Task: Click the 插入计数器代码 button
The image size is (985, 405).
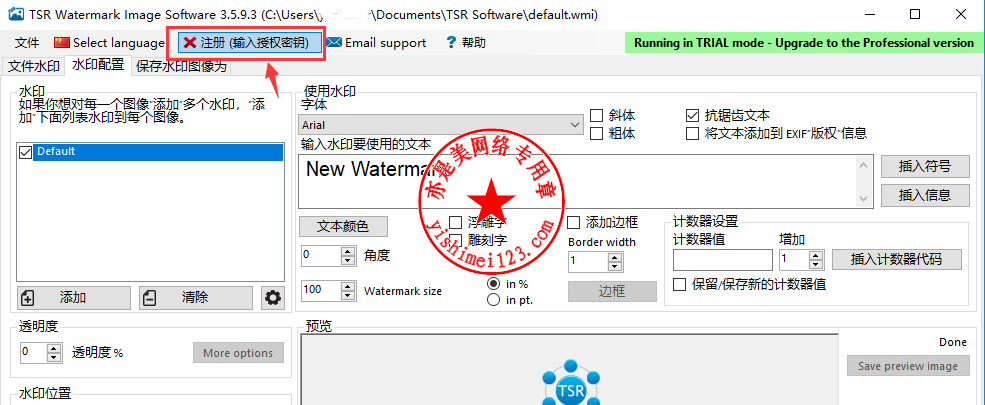Action: click(x=896, y=259)
